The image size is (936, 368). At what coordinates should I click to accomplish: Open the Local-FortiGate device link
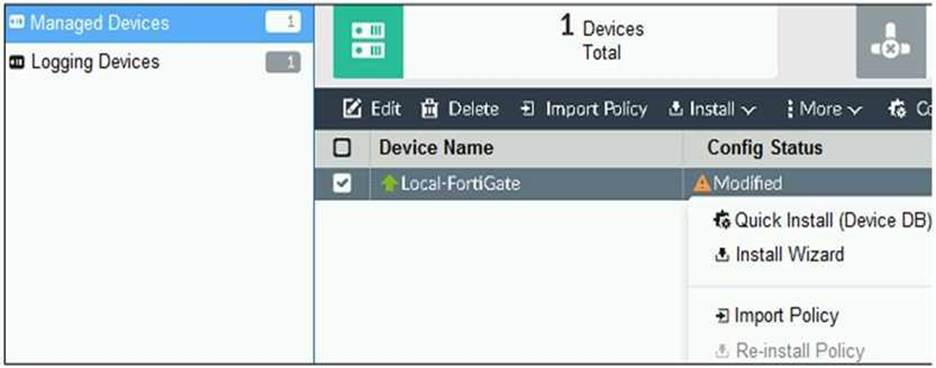(x=460, y=183)
